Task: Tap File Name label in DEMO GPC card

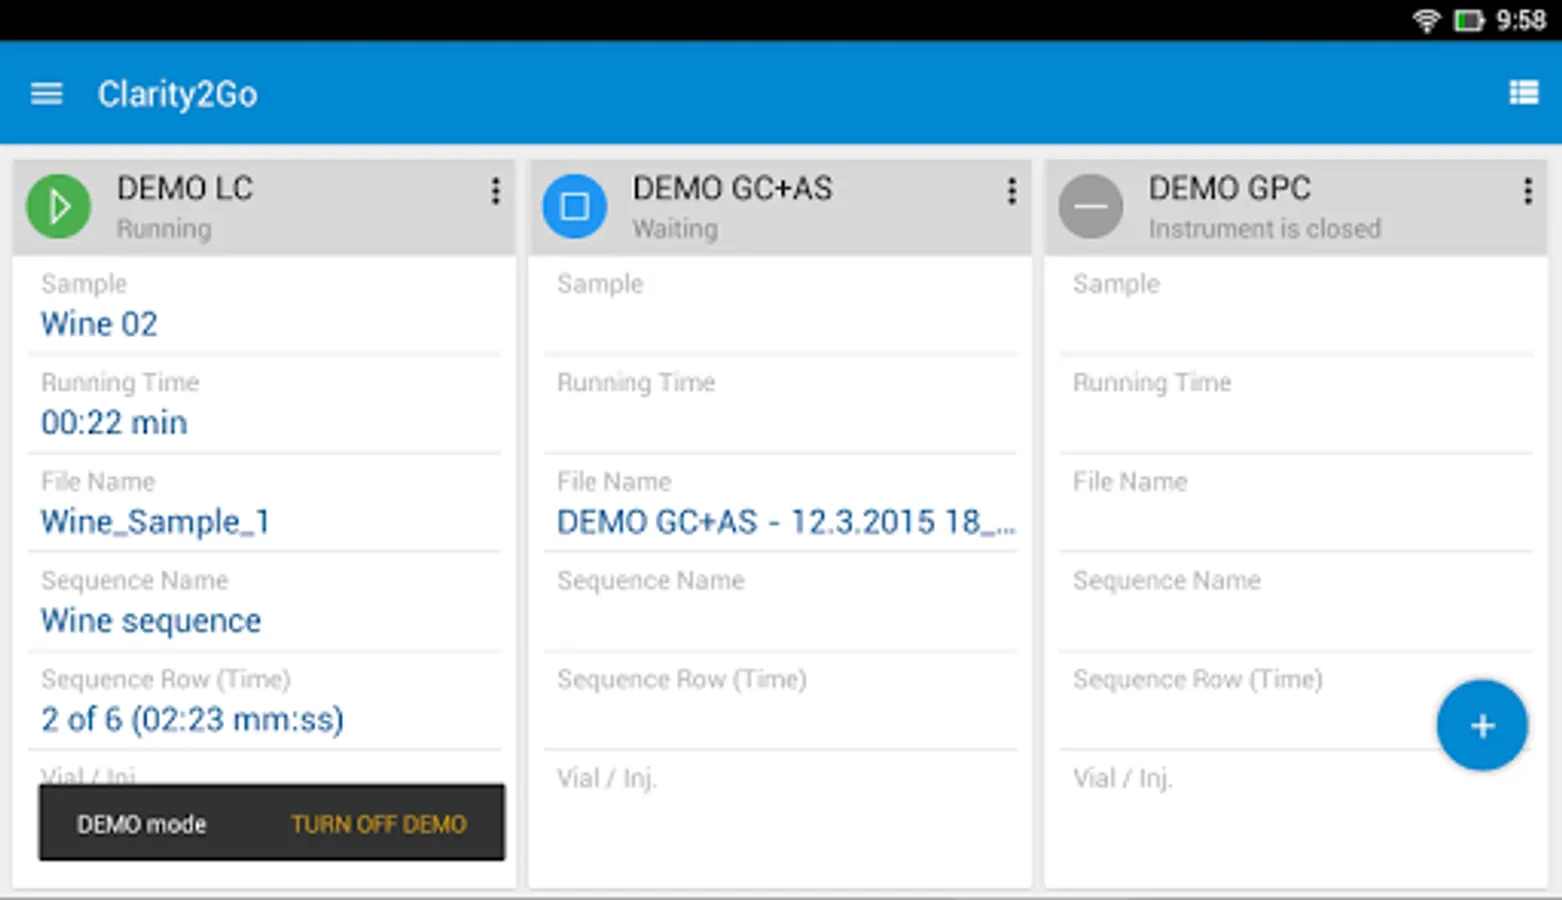Action: pyautogui.click(x=1130, y=482)
